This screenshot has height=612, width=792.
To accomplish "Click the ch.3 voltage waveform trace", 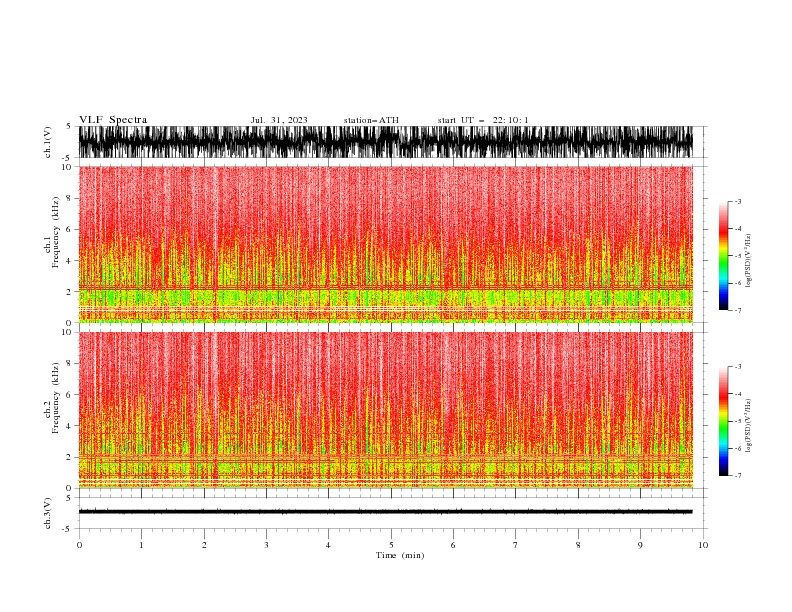I will [x=386, y=512].
